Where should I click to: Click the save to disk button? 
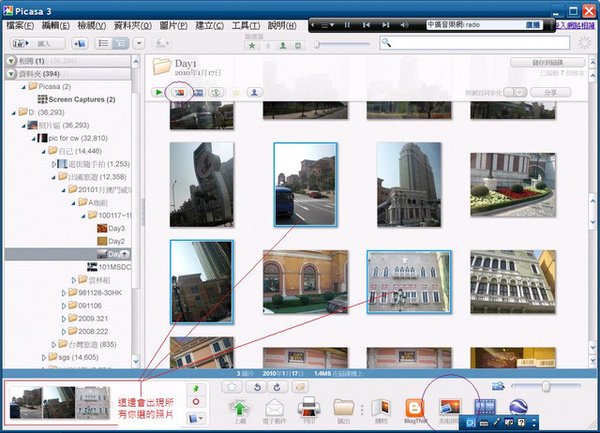pyautogui.click(x=548, y=62)
